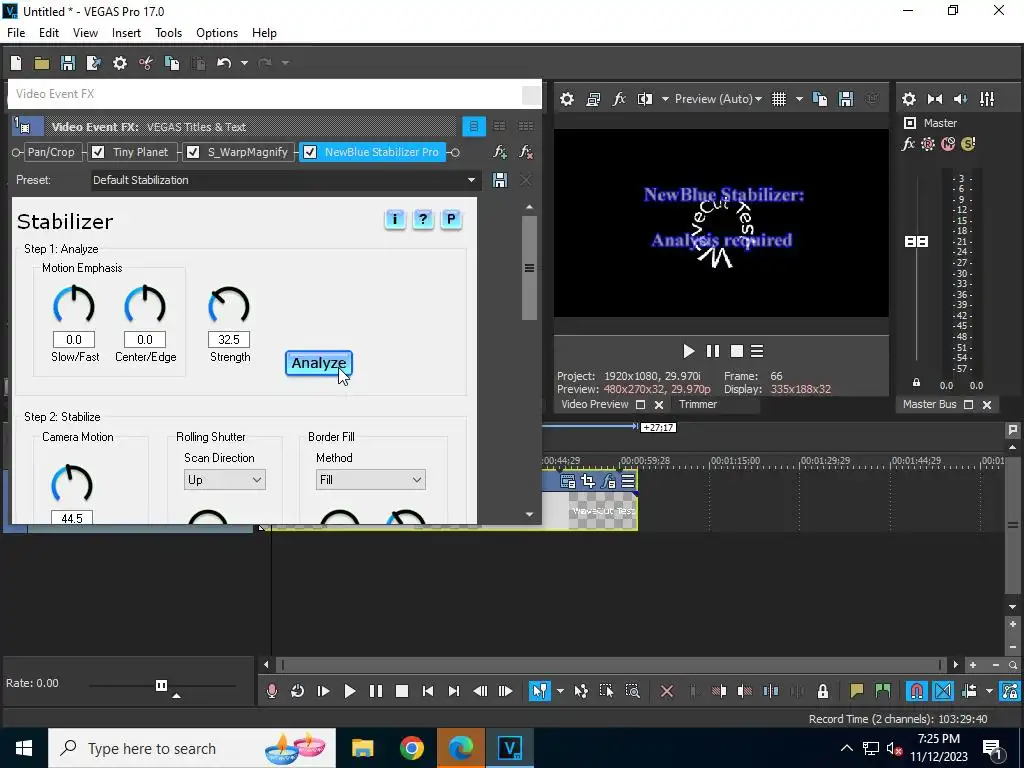Screen dimensions: 1024x768
Task: Open Stabilizer info 'i' button
Action: (x=394, y=219)
